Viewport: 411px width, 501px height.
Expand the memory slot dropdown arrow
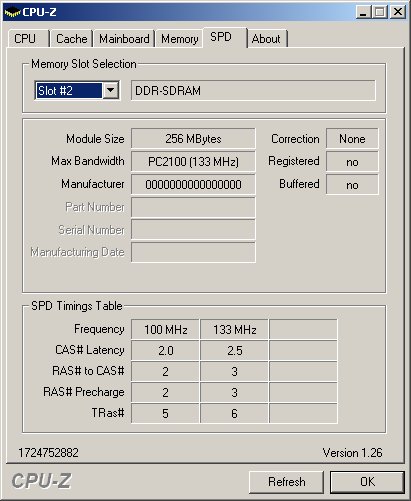111,90
